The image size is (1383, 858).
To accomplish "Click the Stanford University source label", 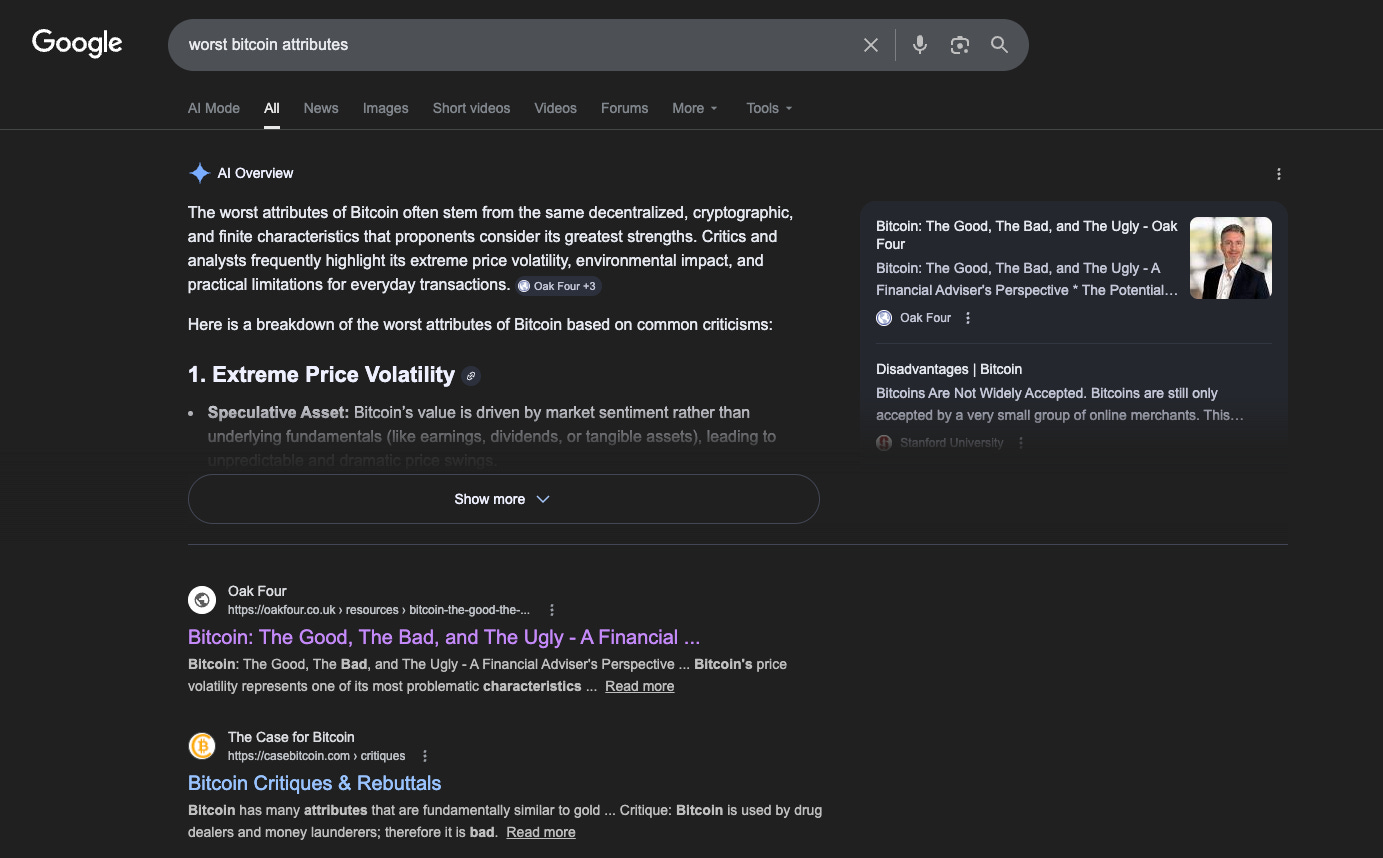I will point(952,443).
